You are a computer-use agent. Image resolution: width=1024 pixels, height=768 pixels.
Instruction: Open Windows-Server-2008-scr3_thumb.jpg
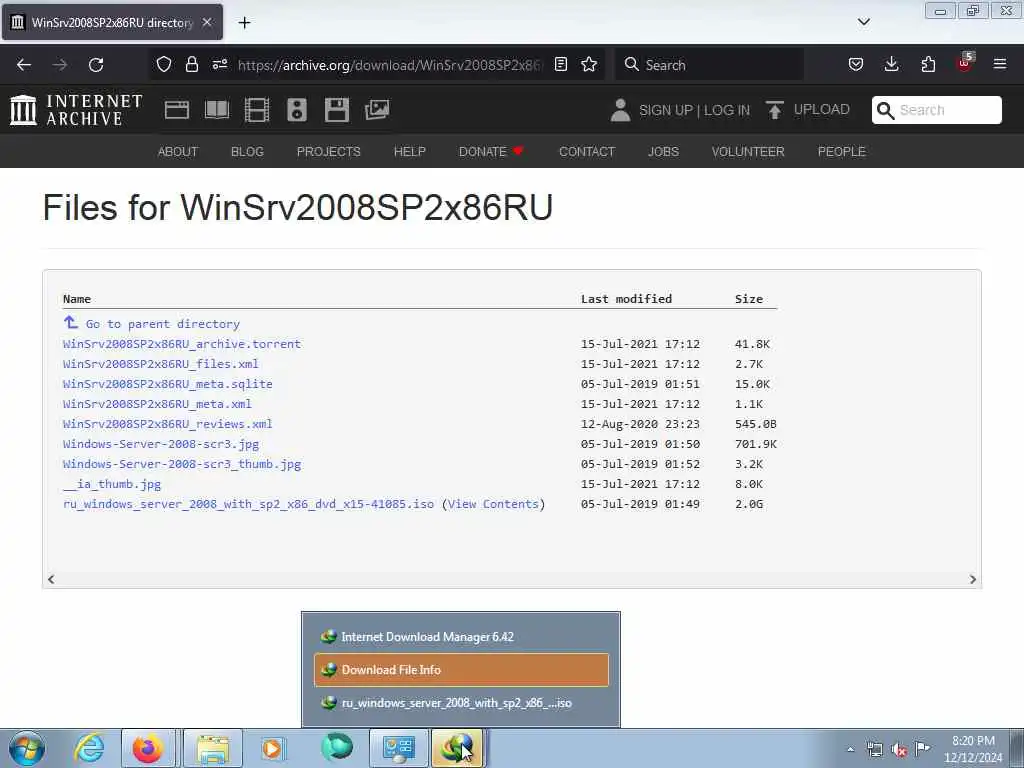coord(182,464)
